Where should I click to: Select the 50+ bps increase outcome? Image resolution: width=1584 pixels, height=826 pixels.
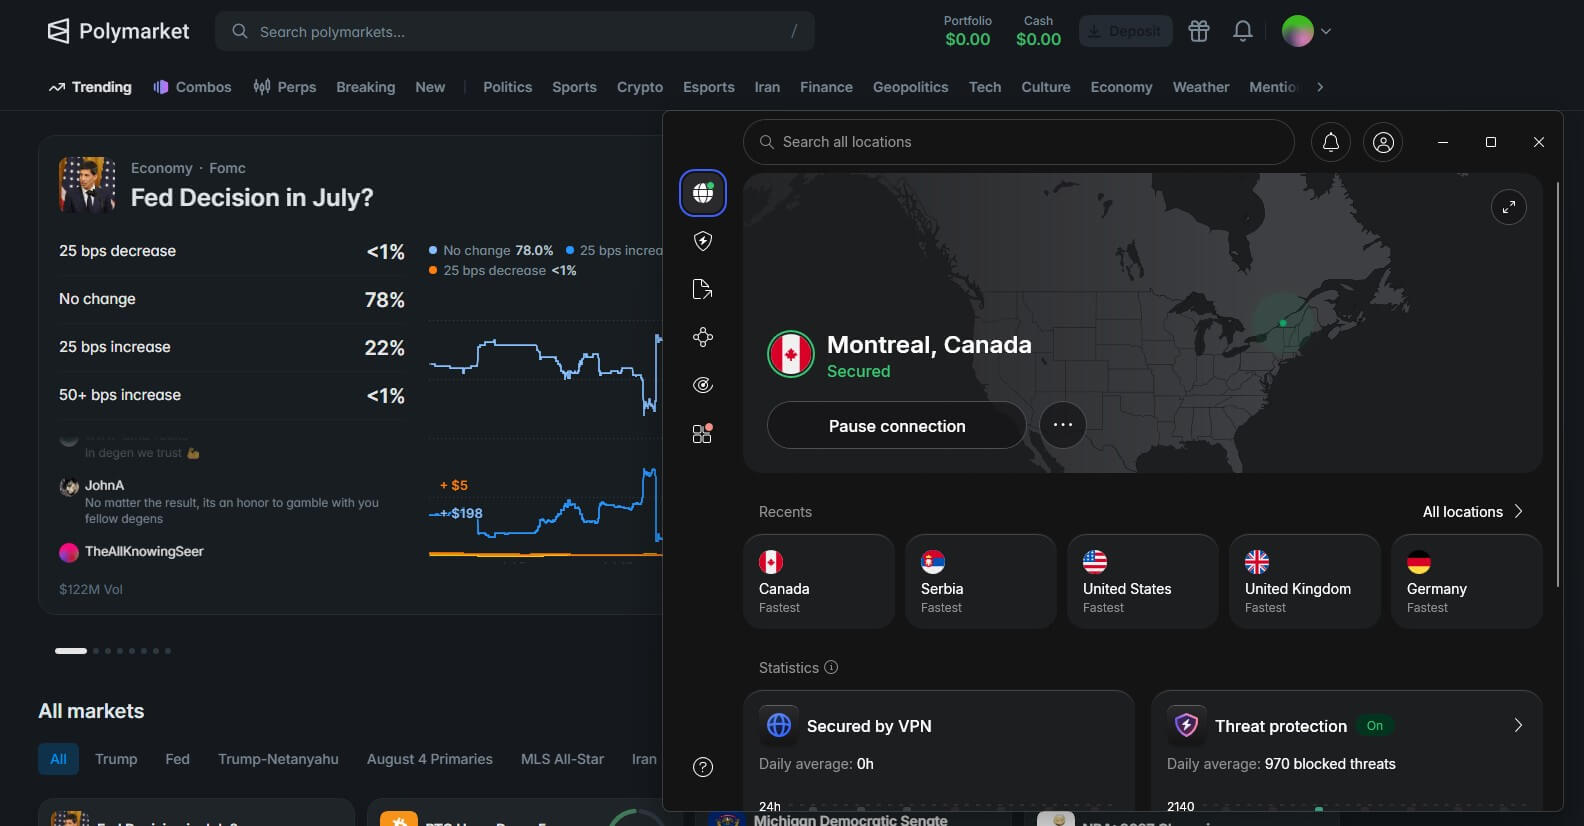point(232,395)
